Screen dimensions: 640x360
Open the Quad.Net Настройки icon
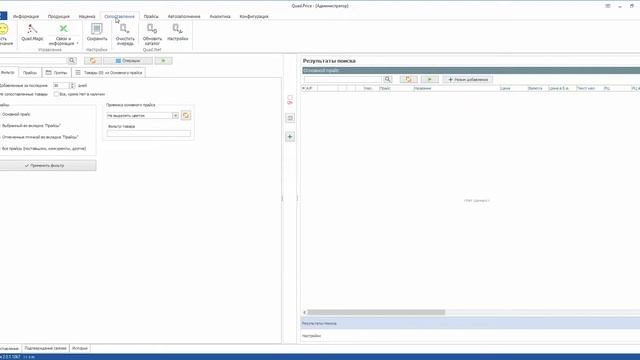pos(178,32)
